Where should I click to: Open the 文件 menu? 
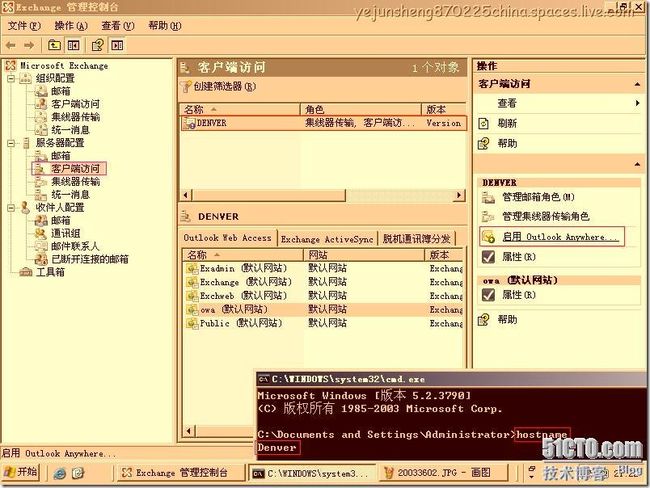pos(24,26)
